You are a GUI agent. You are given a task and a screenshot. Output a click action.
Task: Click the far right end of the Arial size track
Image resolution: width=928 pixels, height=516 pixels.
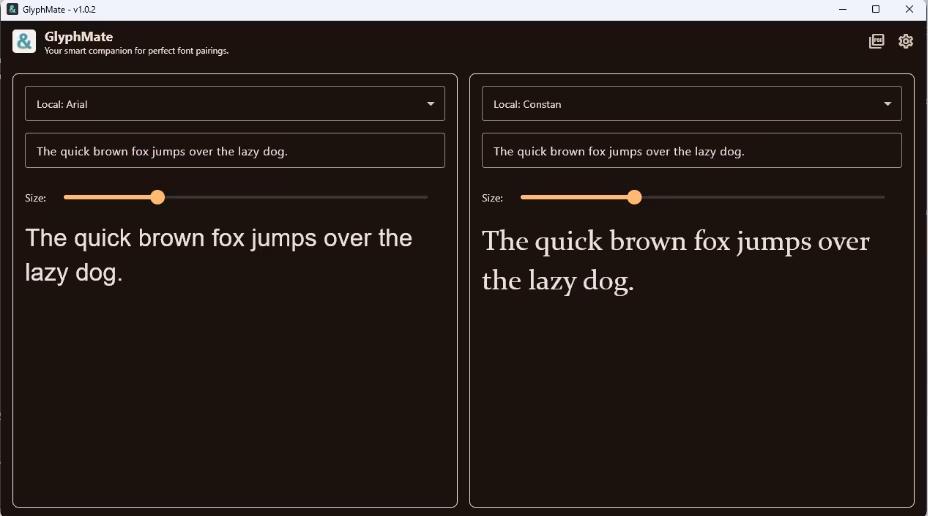[x=425, y=197]
